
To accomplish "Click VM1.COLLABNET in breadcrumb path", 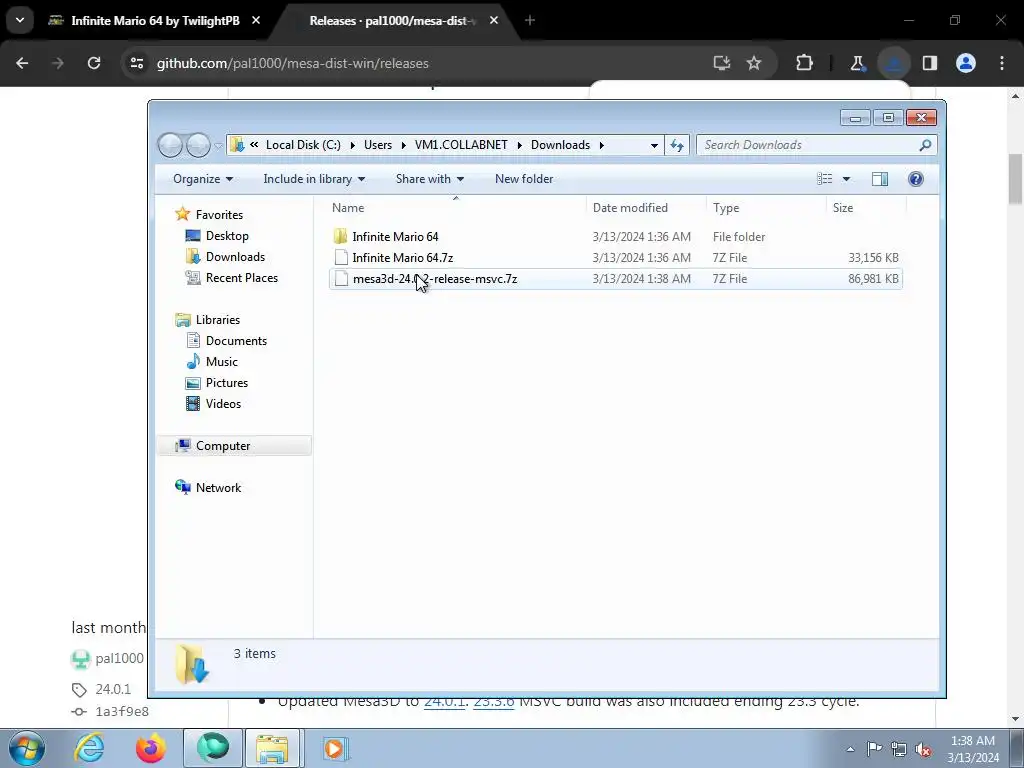I will pyautogui.click(x=461, y=145).
